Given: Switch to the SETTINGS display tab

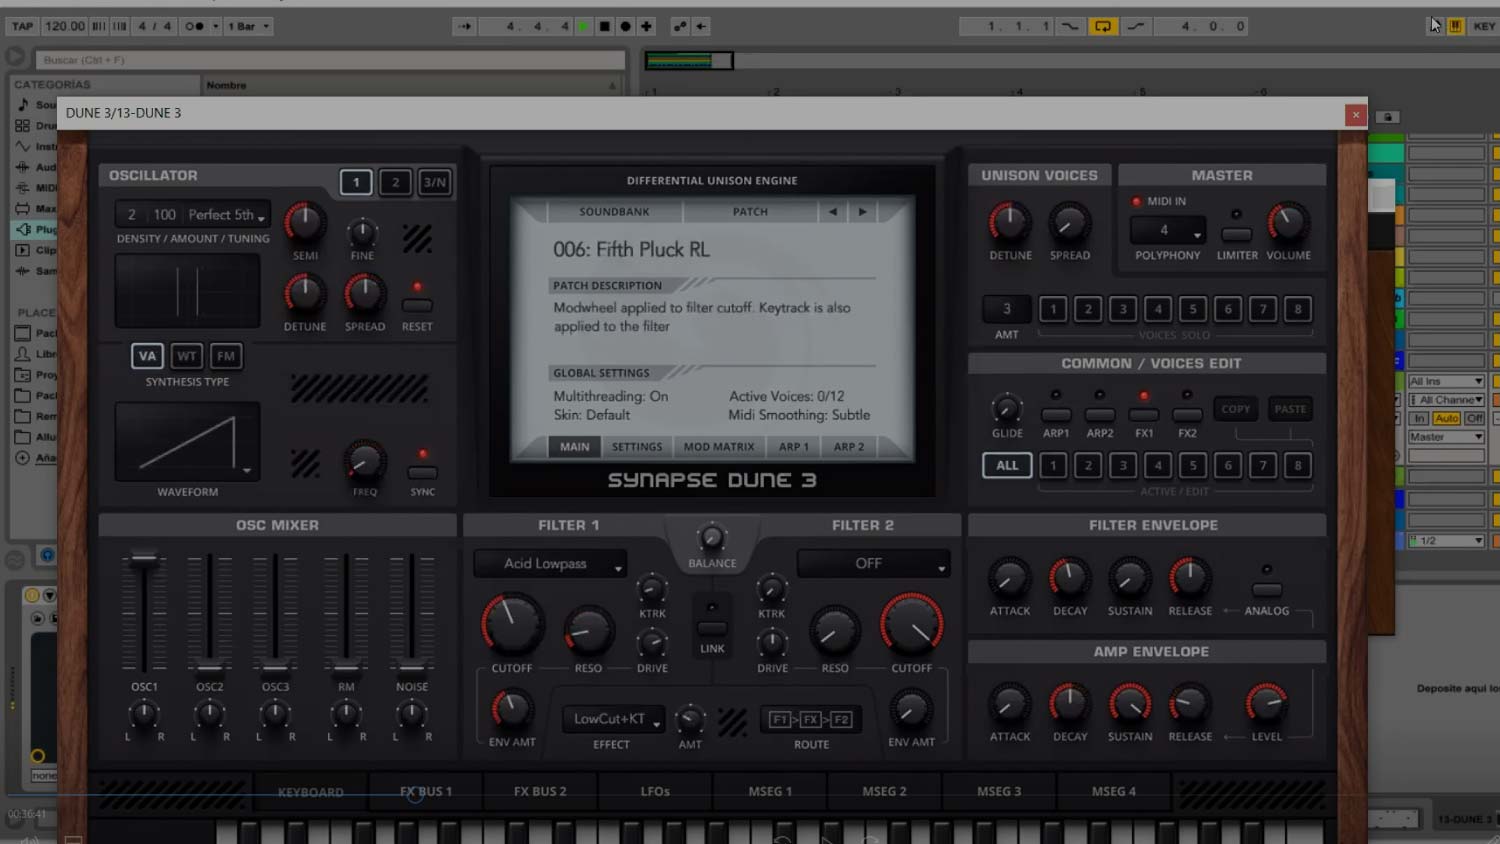Looking at the screenshot, I should click(x=637, y=447).
